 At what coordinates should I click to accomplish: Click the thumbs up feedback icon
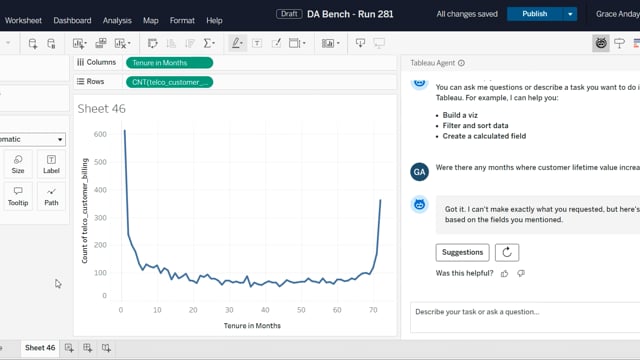pos(504,273)
